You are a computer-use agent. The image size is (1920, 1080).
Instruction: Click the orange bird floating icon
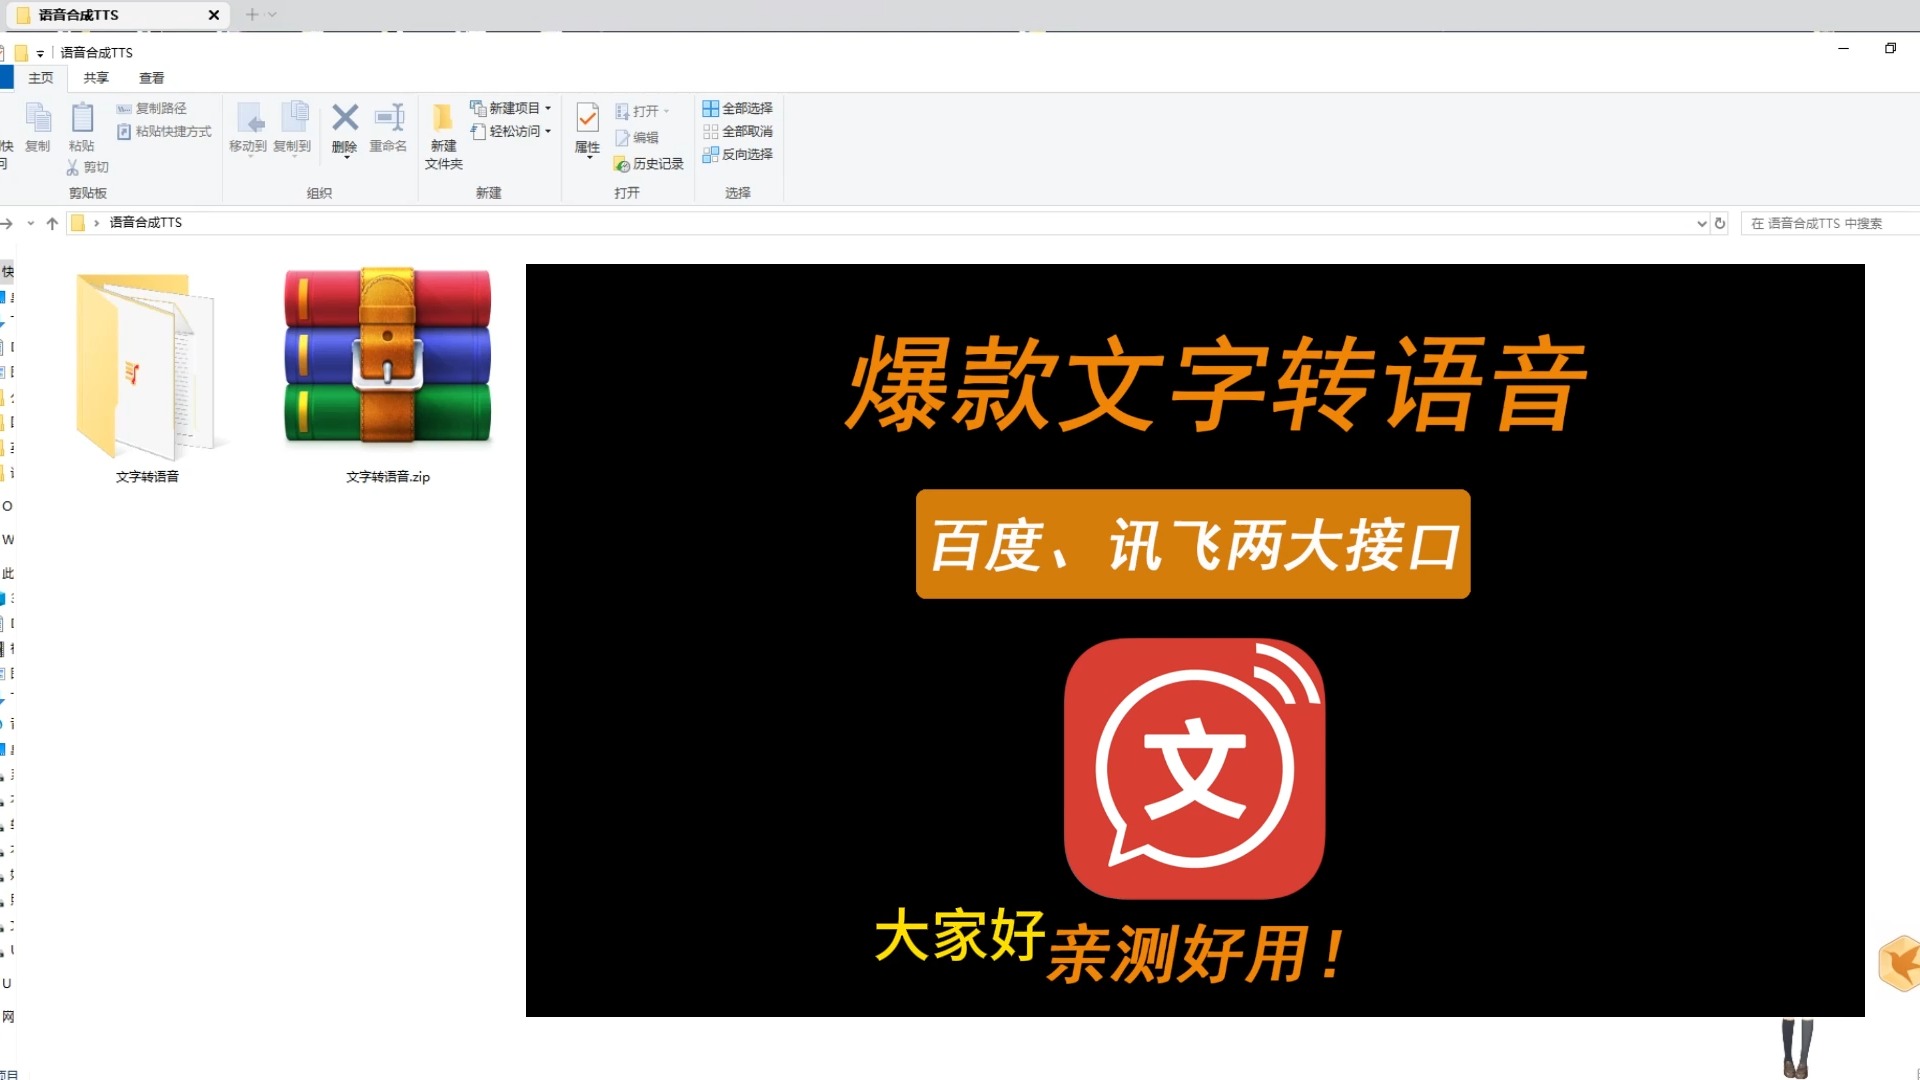tap(1900, 963)
